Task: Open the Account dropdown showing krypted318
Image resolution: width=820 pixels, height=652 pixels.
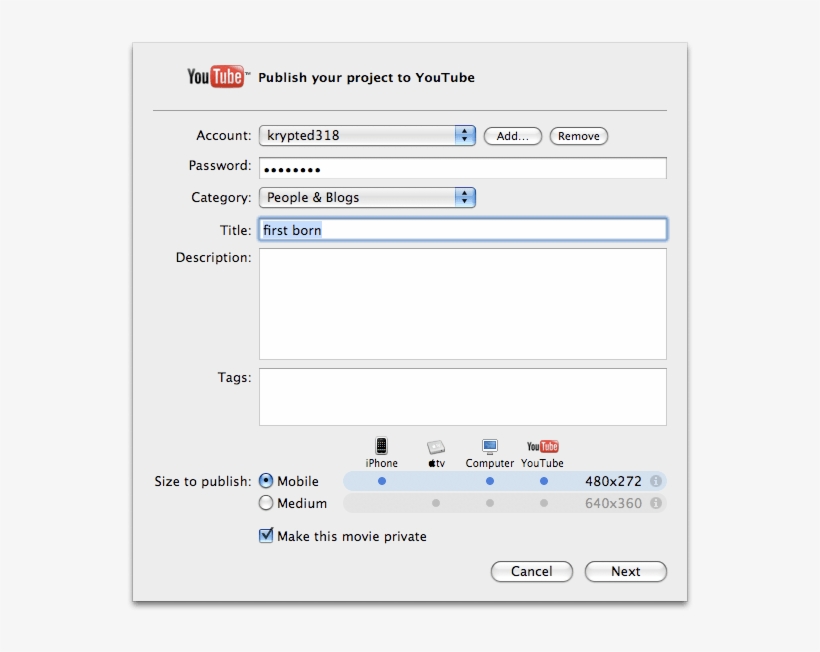Action: click(x=367, y=135)
